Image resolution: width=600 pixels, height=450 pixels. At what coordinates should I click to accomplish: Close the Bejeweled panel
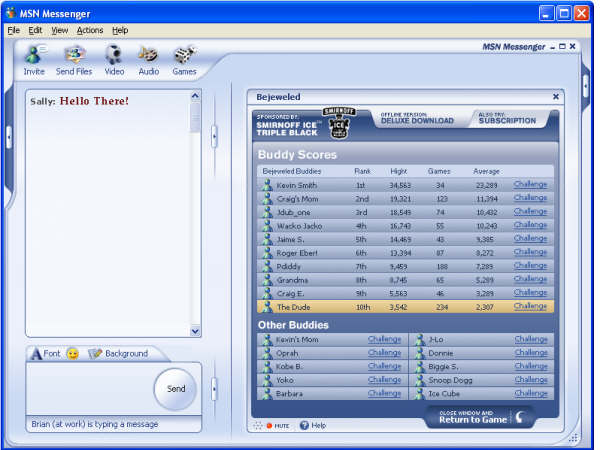[556, 97]
